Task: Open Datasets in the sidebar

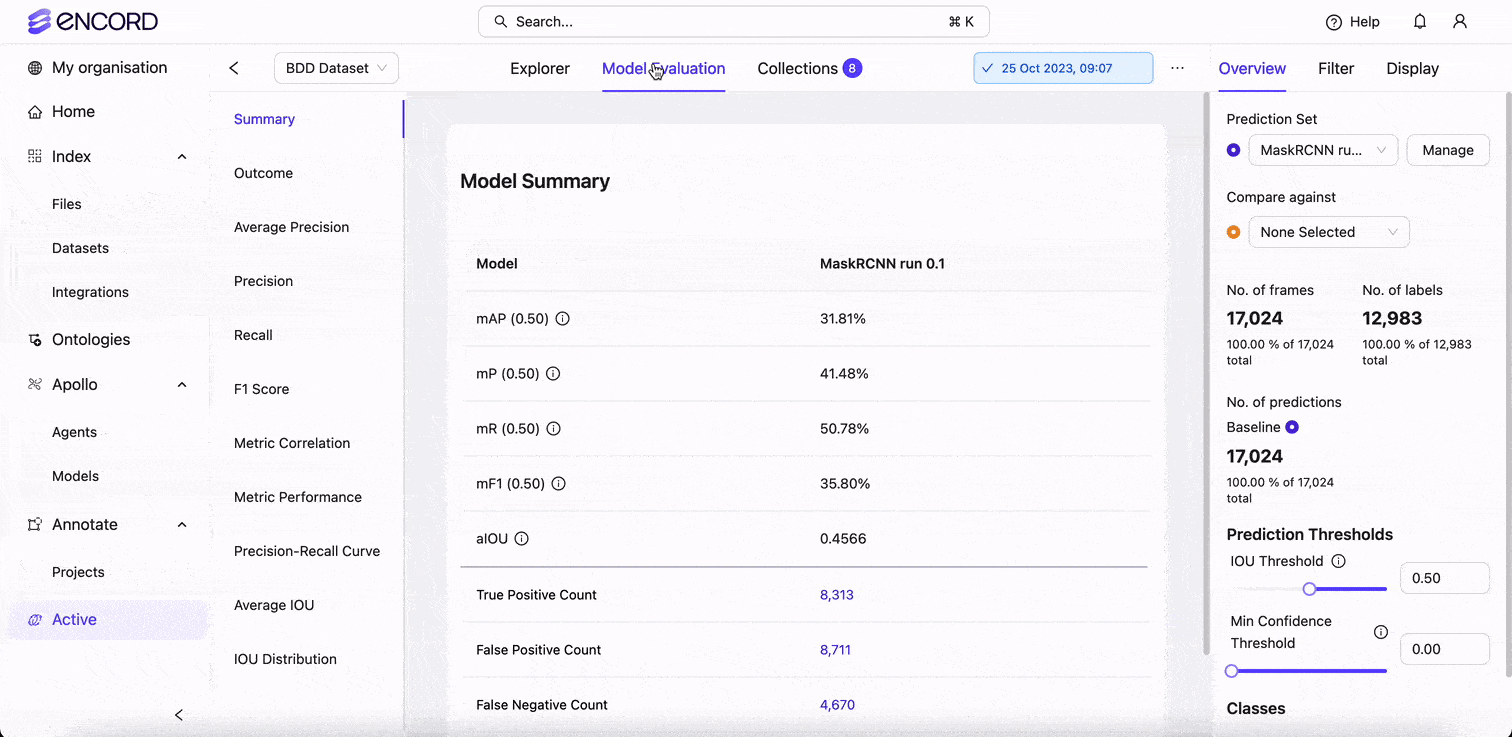Action: click(80, 248)
